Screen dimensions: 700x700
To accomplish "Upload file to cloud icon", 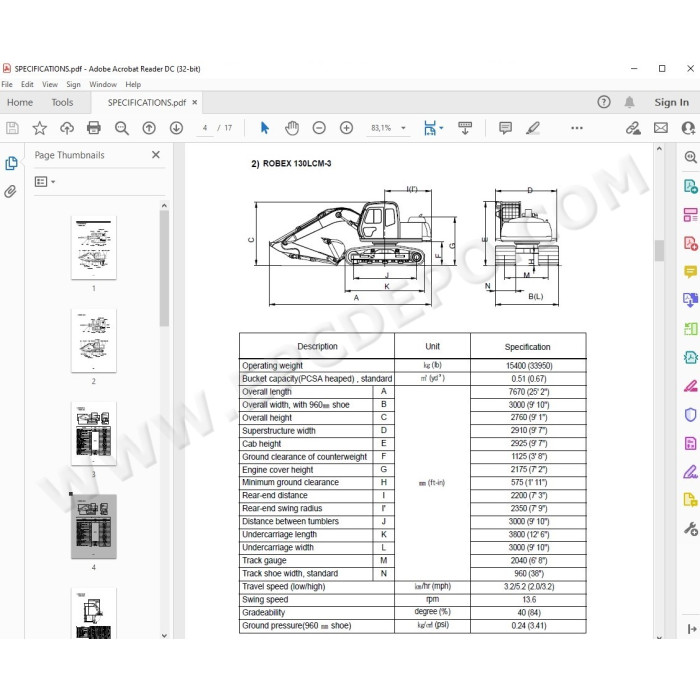I will tap(67, 128).
